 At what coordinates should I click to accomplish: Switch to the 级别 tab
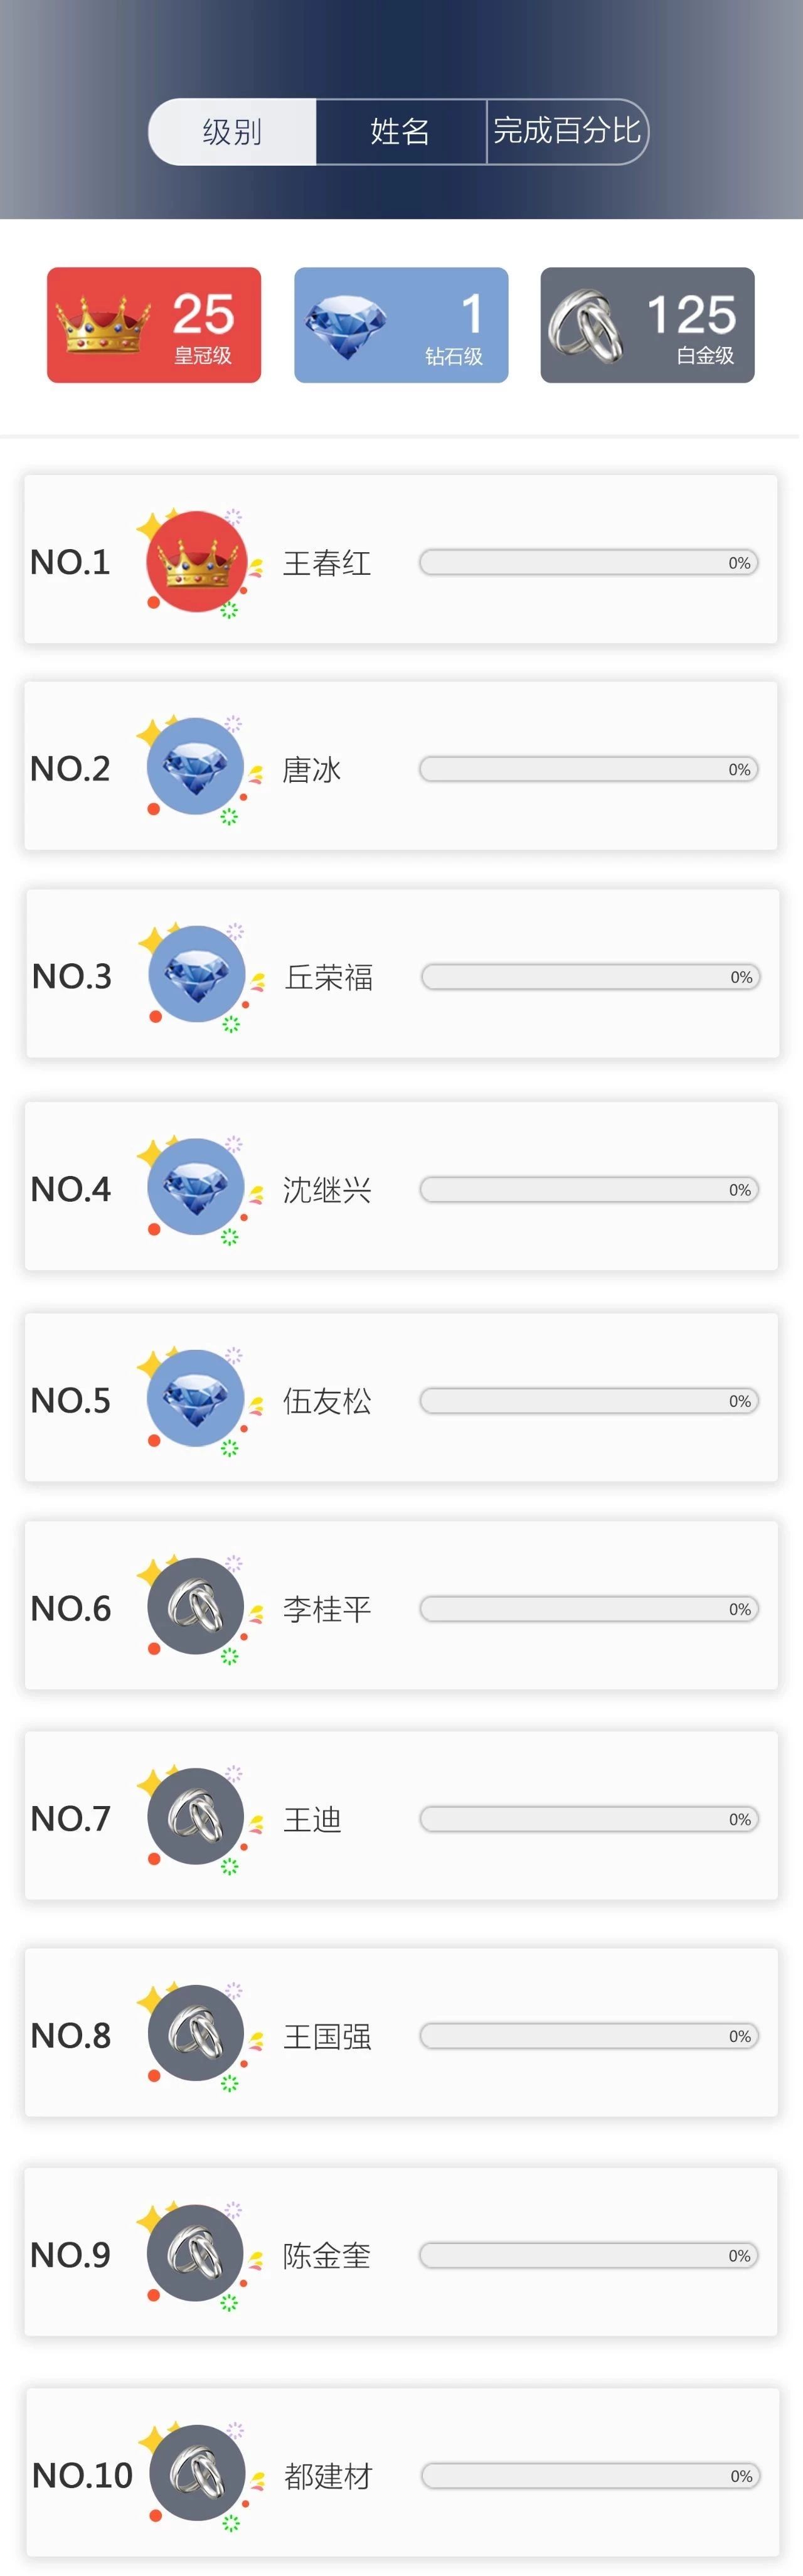pos(232,131)
